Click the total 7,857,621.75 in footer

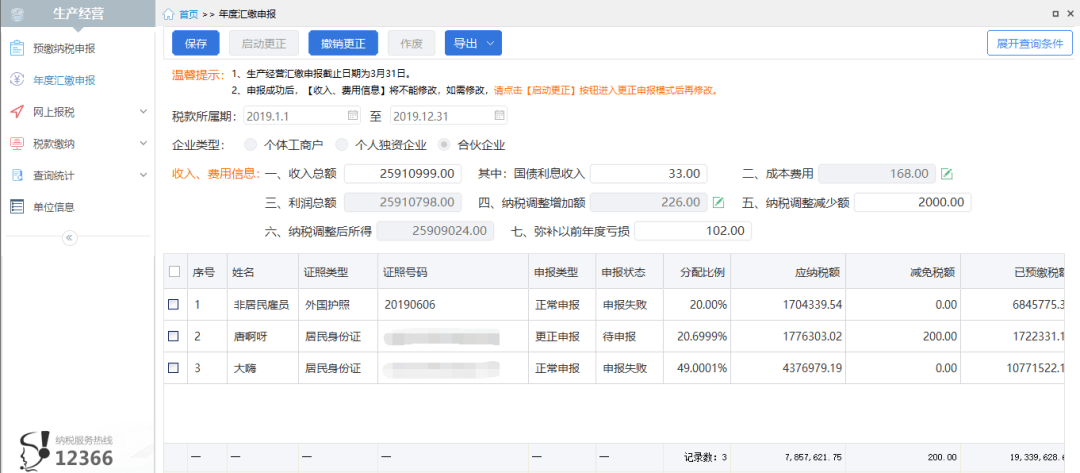click(x=813, y=456)
